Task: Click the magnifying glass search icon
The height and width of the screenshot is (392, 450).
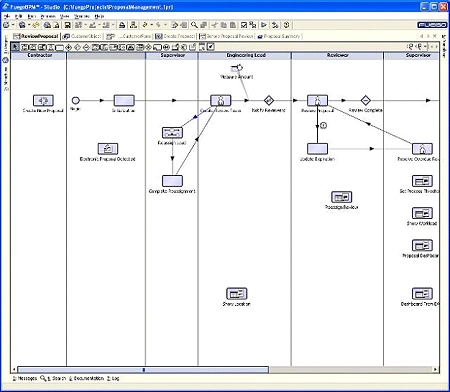Action: [194, 25]
